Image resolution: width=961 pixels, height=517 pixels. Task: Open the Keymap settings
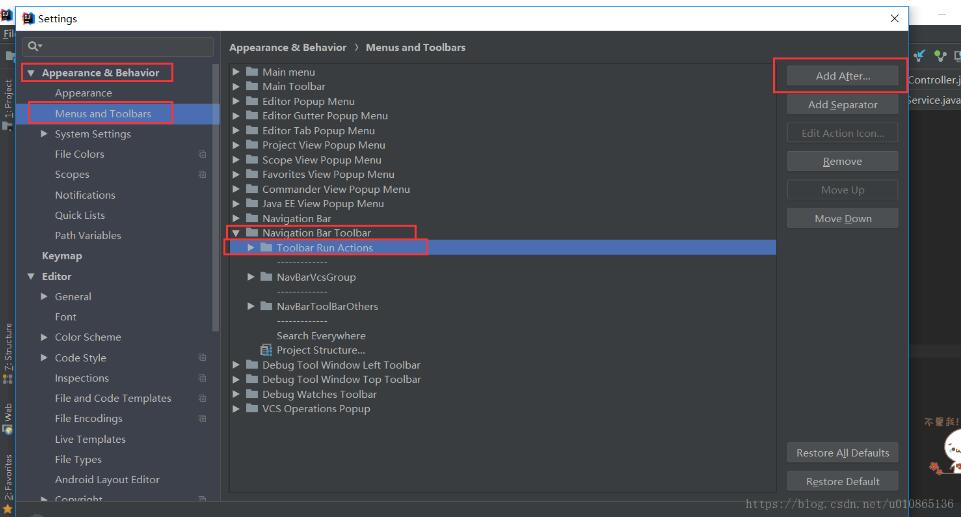(62, 256)
